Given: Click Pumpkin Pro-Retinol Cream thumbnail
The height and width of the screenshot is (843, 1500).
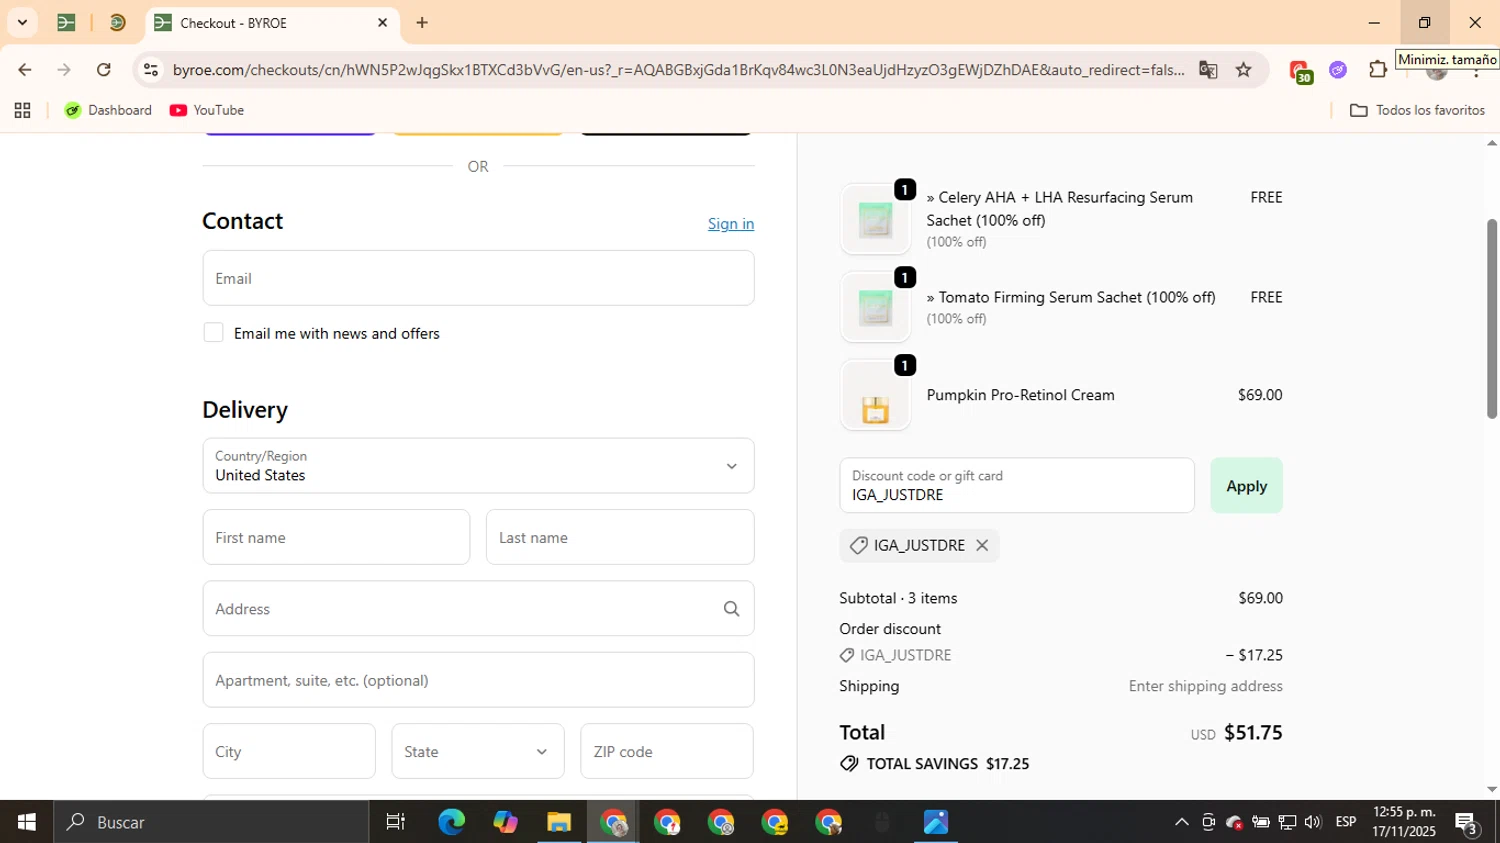Looking at the screenshot, I should tap(875, 395).
